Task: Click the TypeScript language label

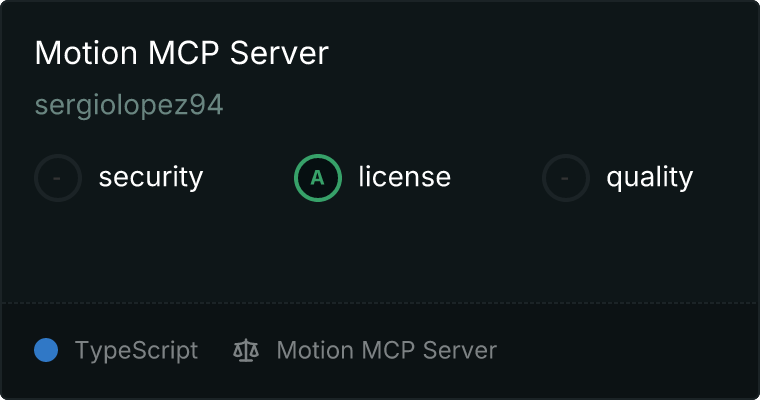Action: [x=137, y=351]
